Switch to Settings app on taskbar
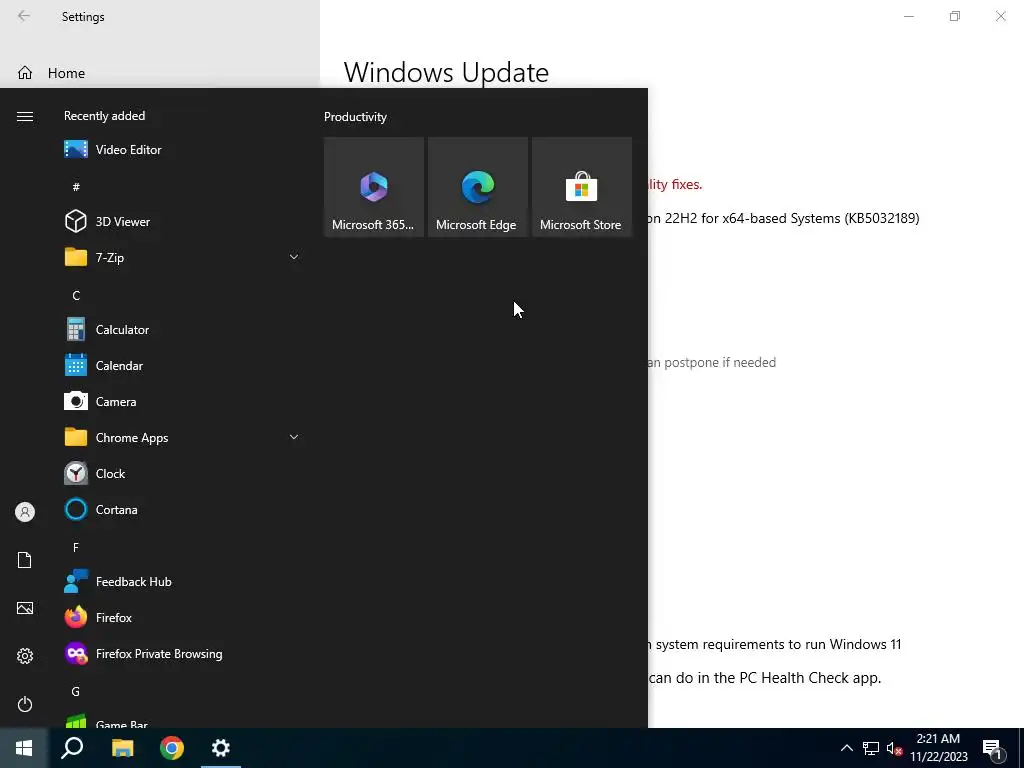 click(221, 748)
